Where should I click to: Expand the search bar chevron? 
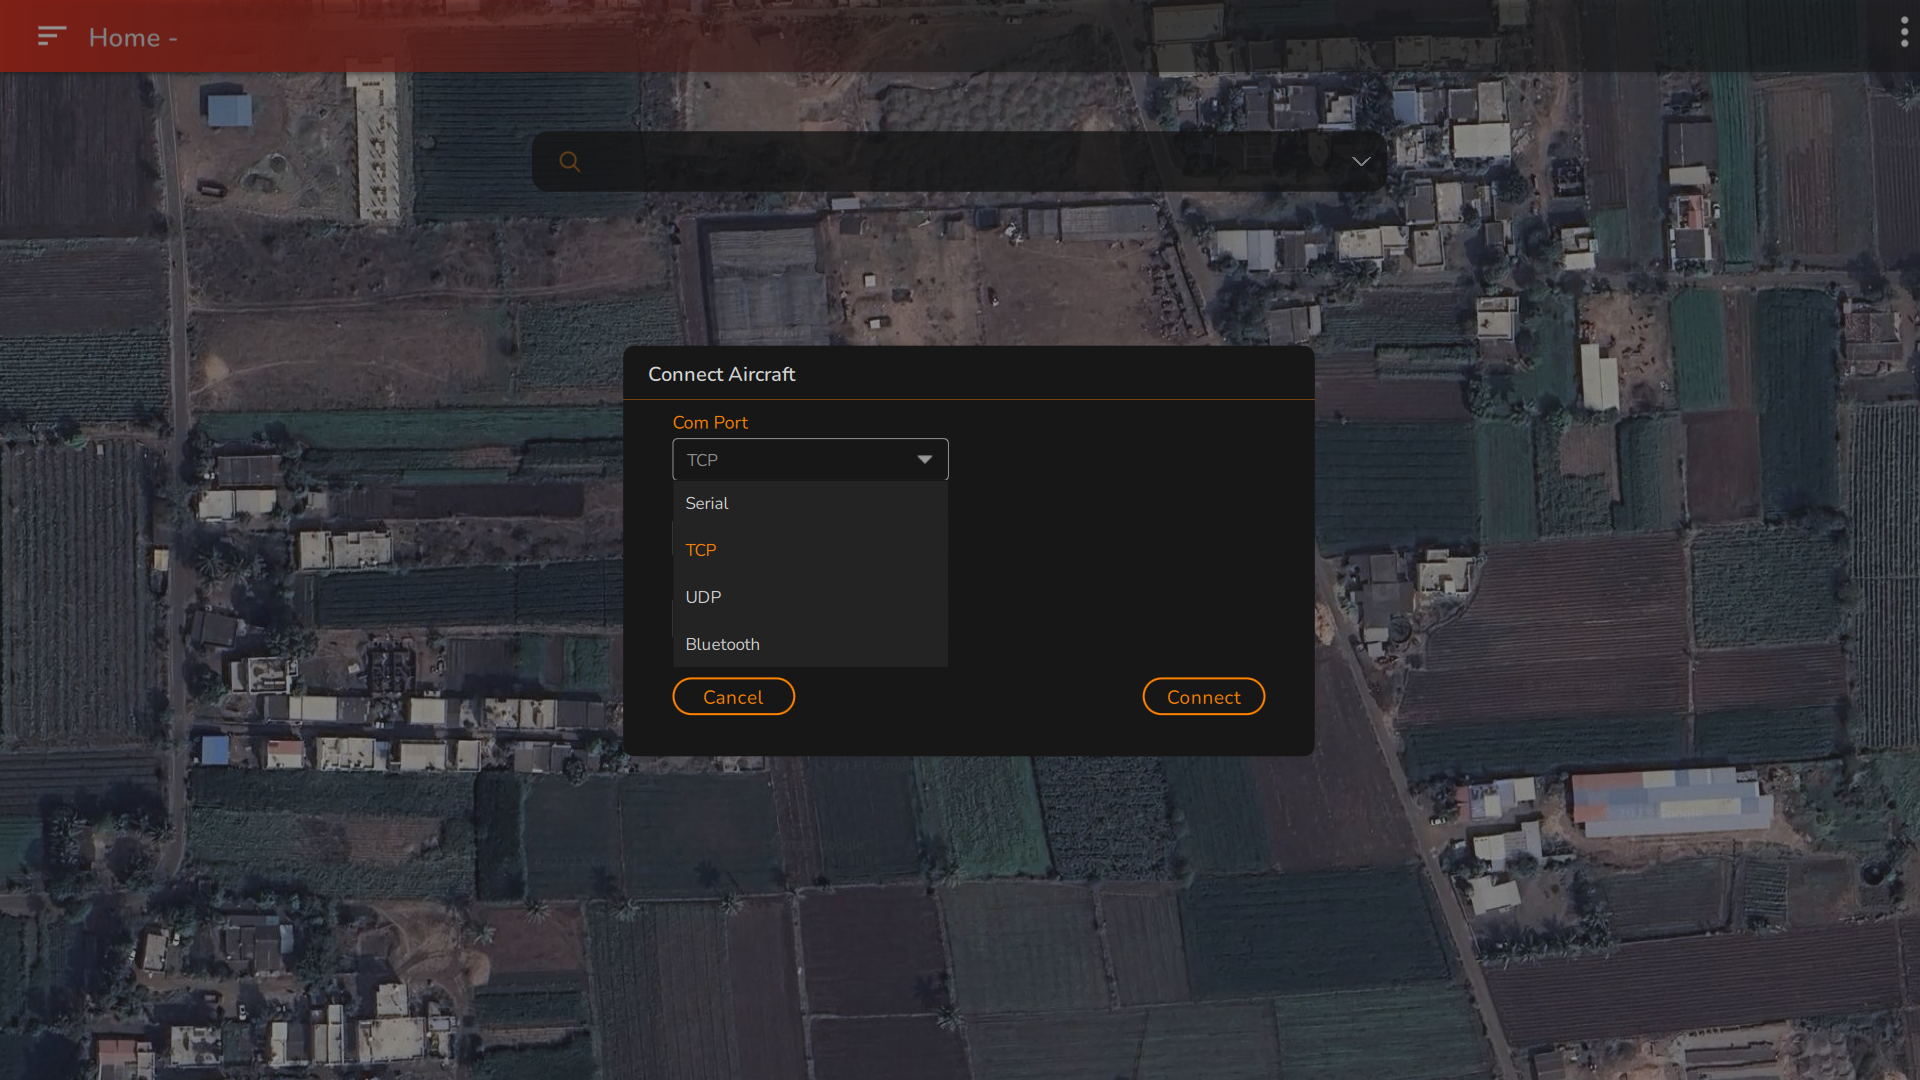click(x=1361, y=161)
